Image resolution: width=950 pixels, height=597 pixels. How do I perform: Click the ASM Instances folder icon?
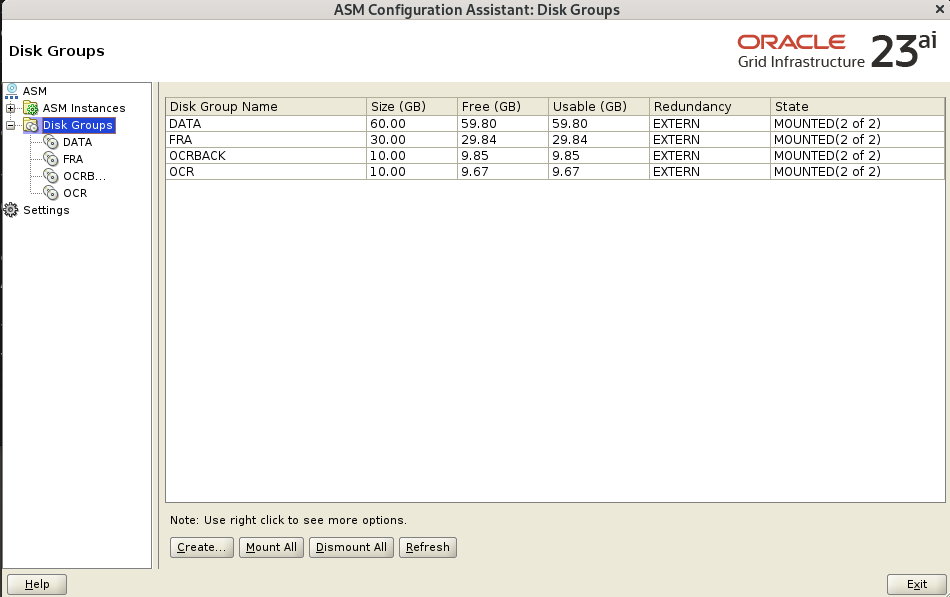click(x=31, y=108)
